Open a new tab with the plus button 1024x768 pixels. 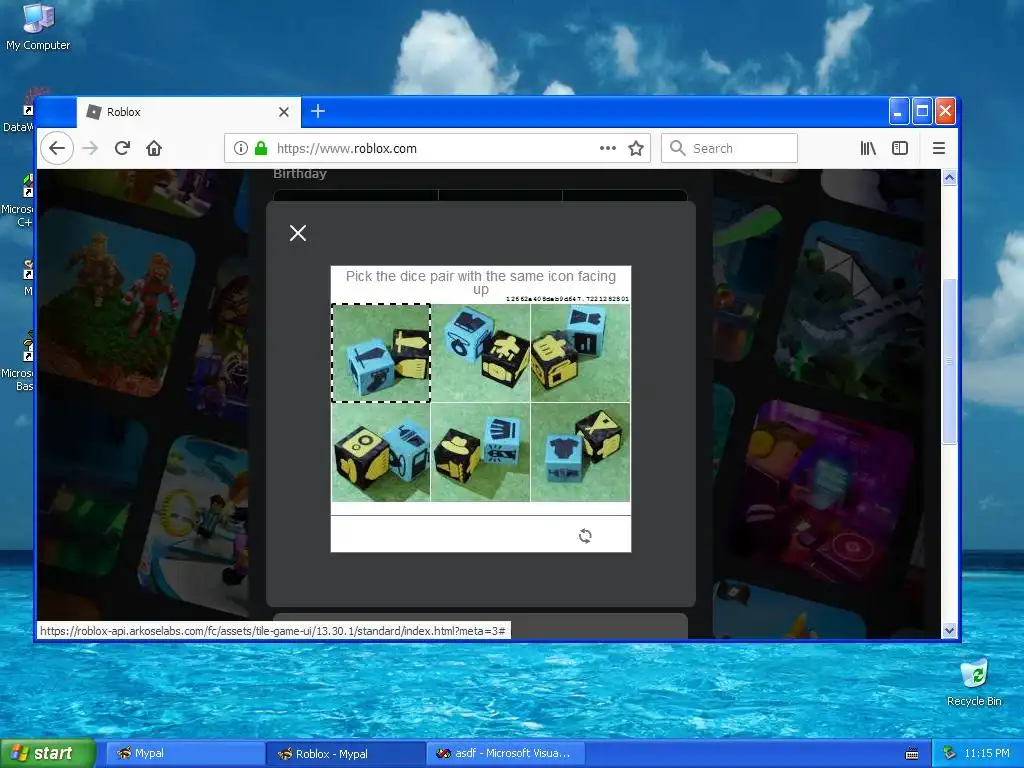pos(318,112)
